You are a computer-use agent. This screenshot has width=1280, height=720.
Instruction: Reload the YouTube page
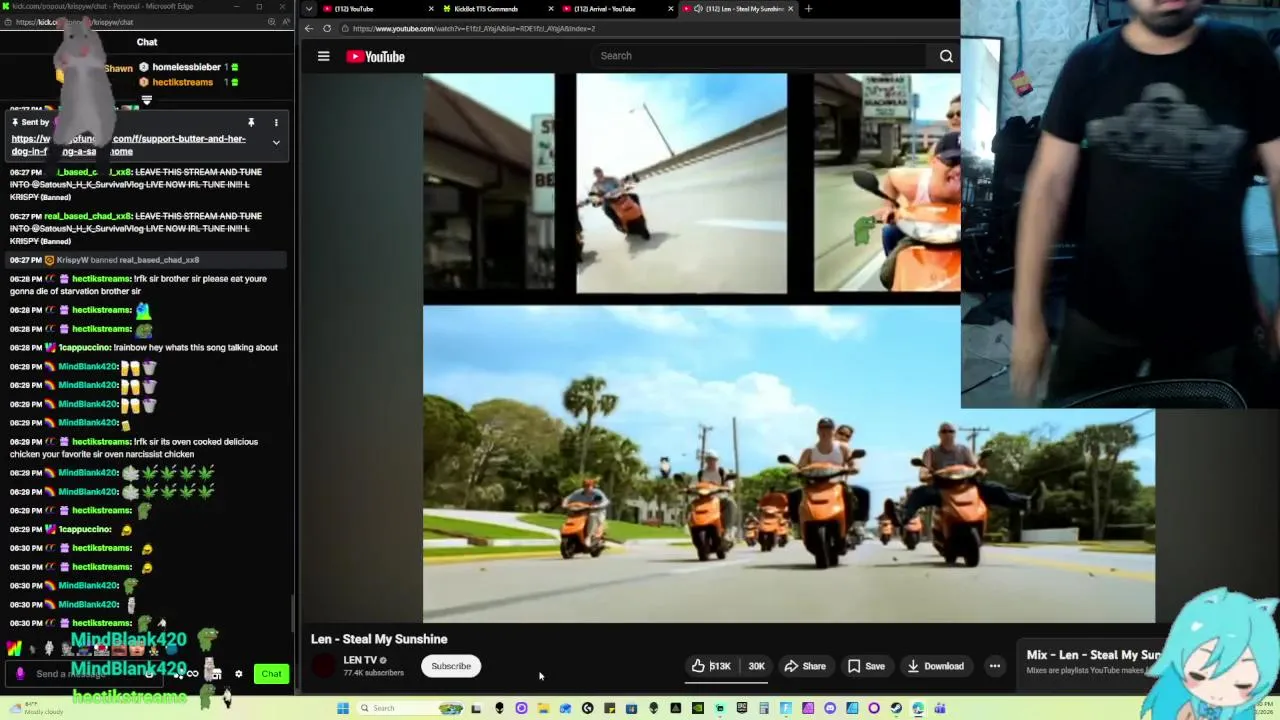327,28
